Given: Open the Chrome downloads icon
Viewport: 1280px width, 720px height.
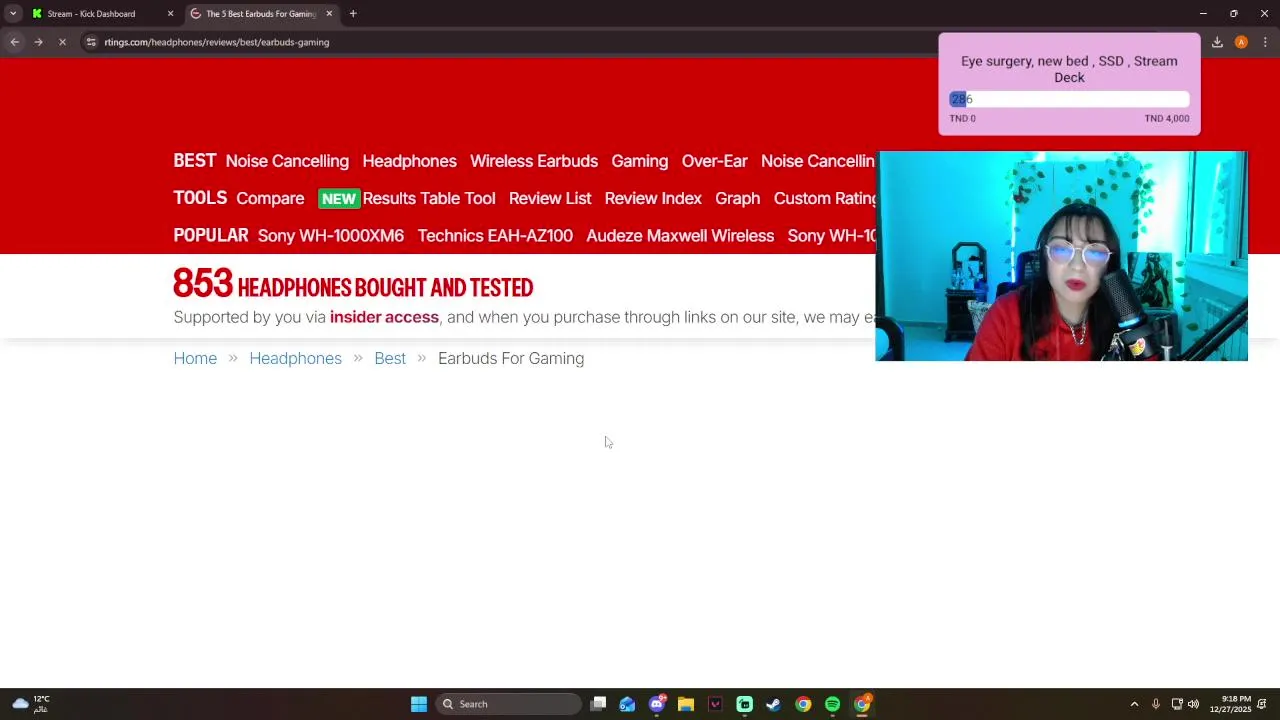Looking at the screenshot, I should (x=1217, y=42).
